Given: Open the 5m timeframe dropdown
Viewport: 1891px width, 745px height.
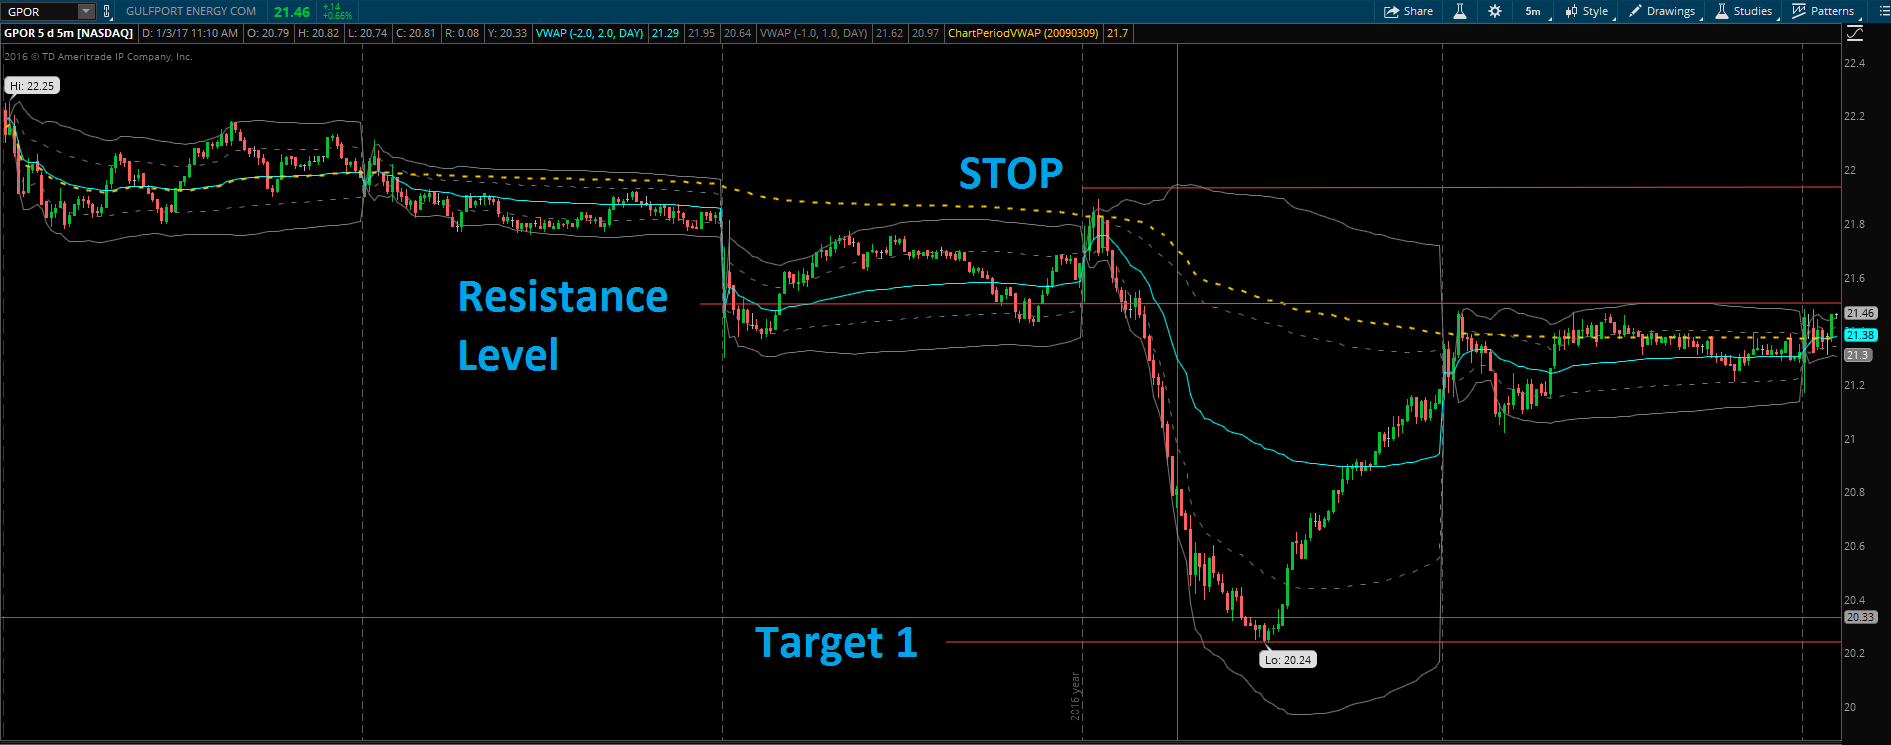Looking at the screenshot, I should pos(1535,11).
